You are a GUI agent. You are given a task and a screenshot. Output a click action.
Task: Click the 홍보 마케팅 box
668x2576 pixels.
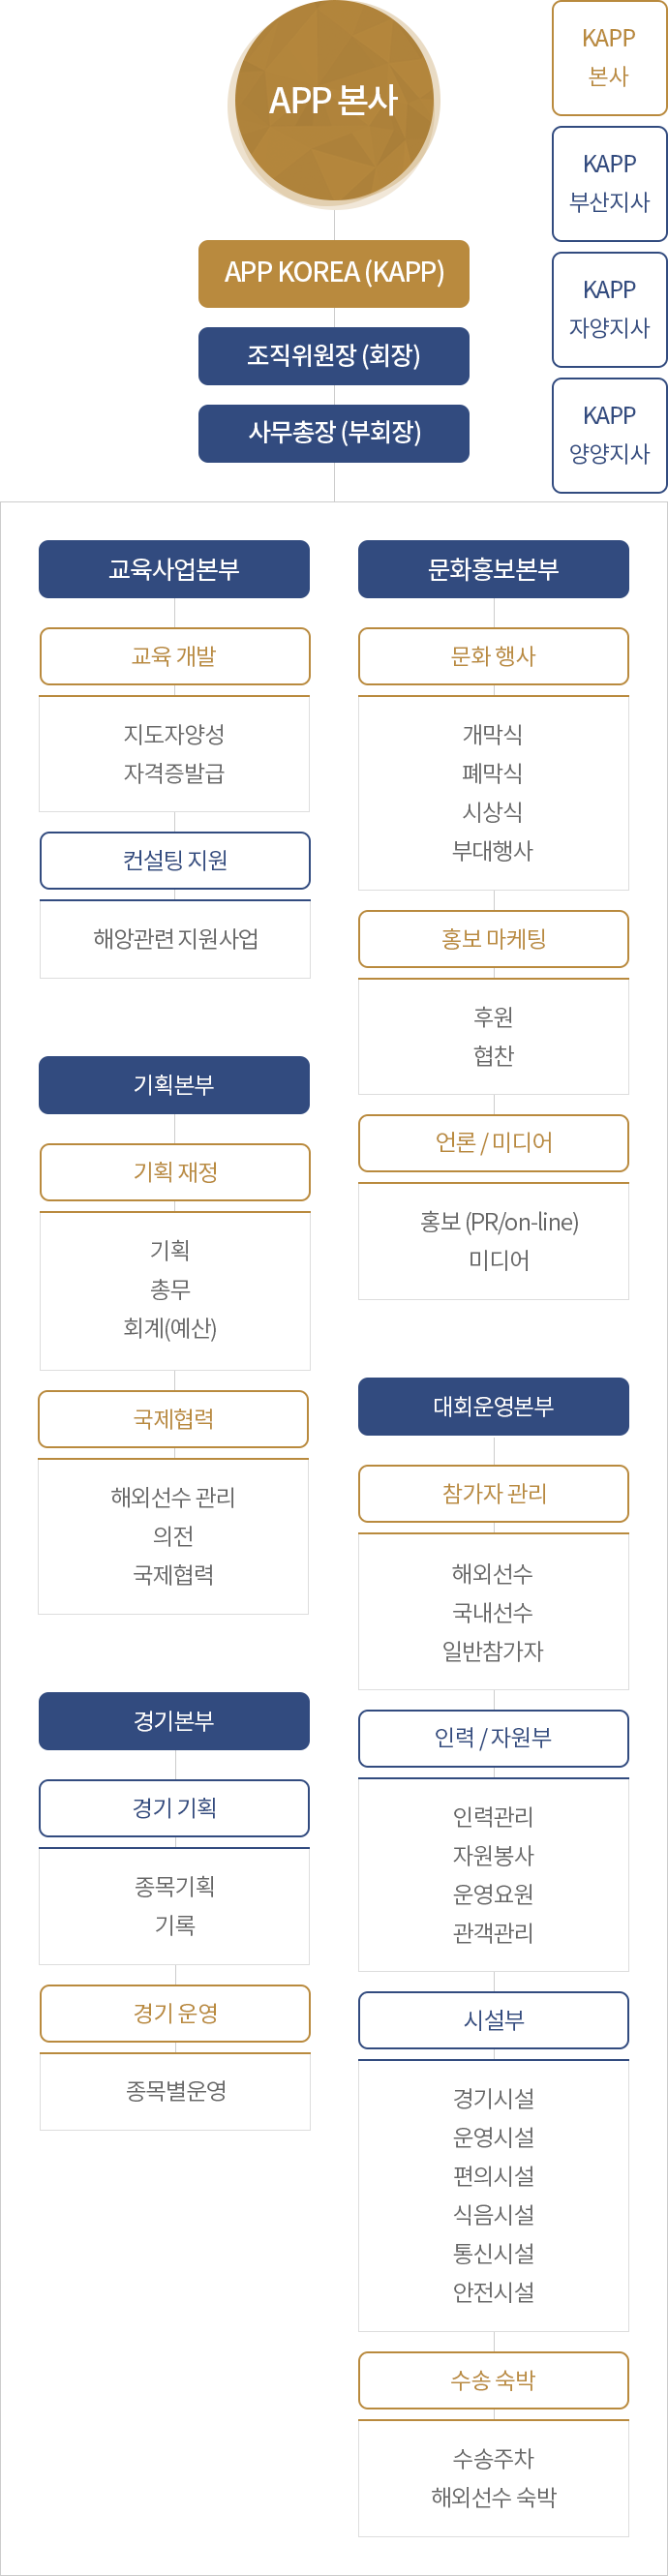(494, 939)
